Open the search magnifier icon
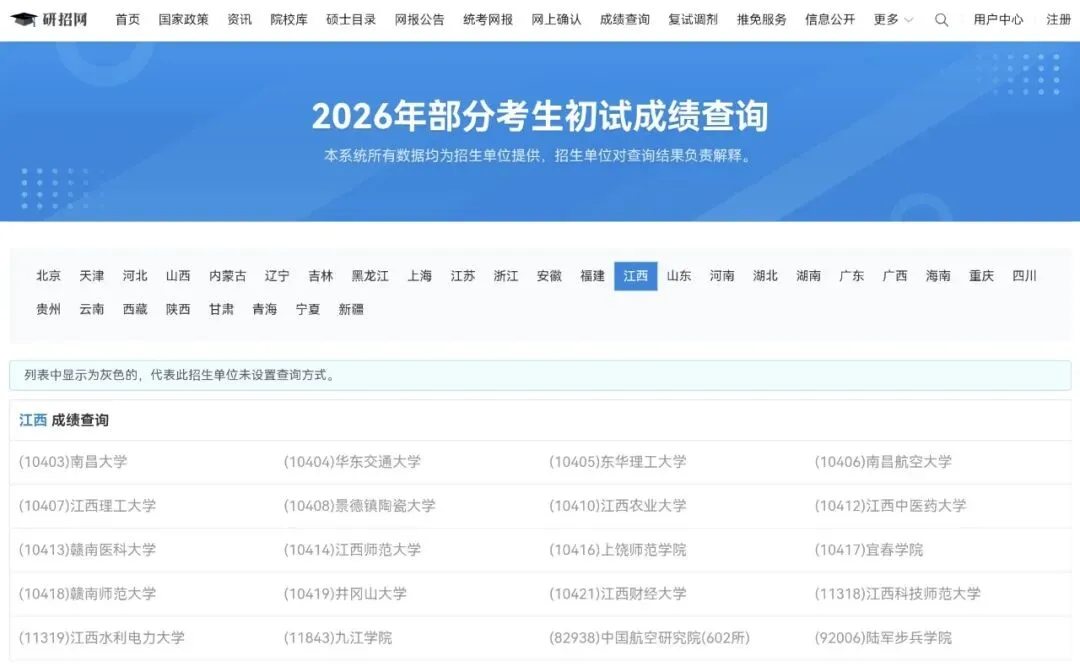 pyautogui.click(x=941, y=20)
